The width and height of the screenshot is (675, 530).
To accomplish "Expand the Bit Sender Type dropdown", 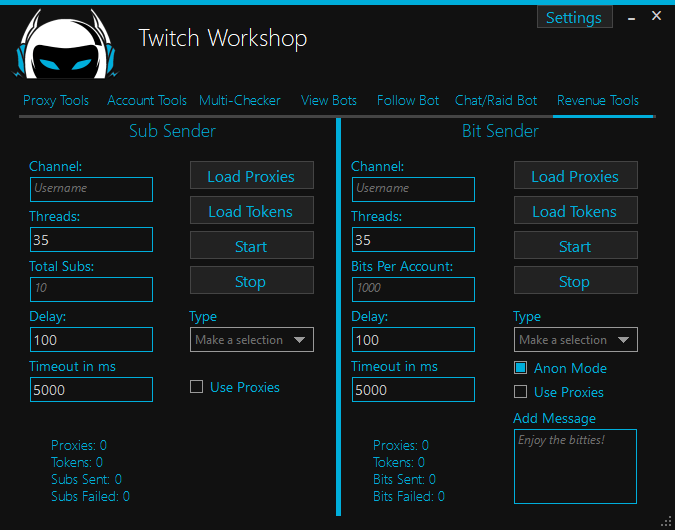I will [x=576, y=340].
